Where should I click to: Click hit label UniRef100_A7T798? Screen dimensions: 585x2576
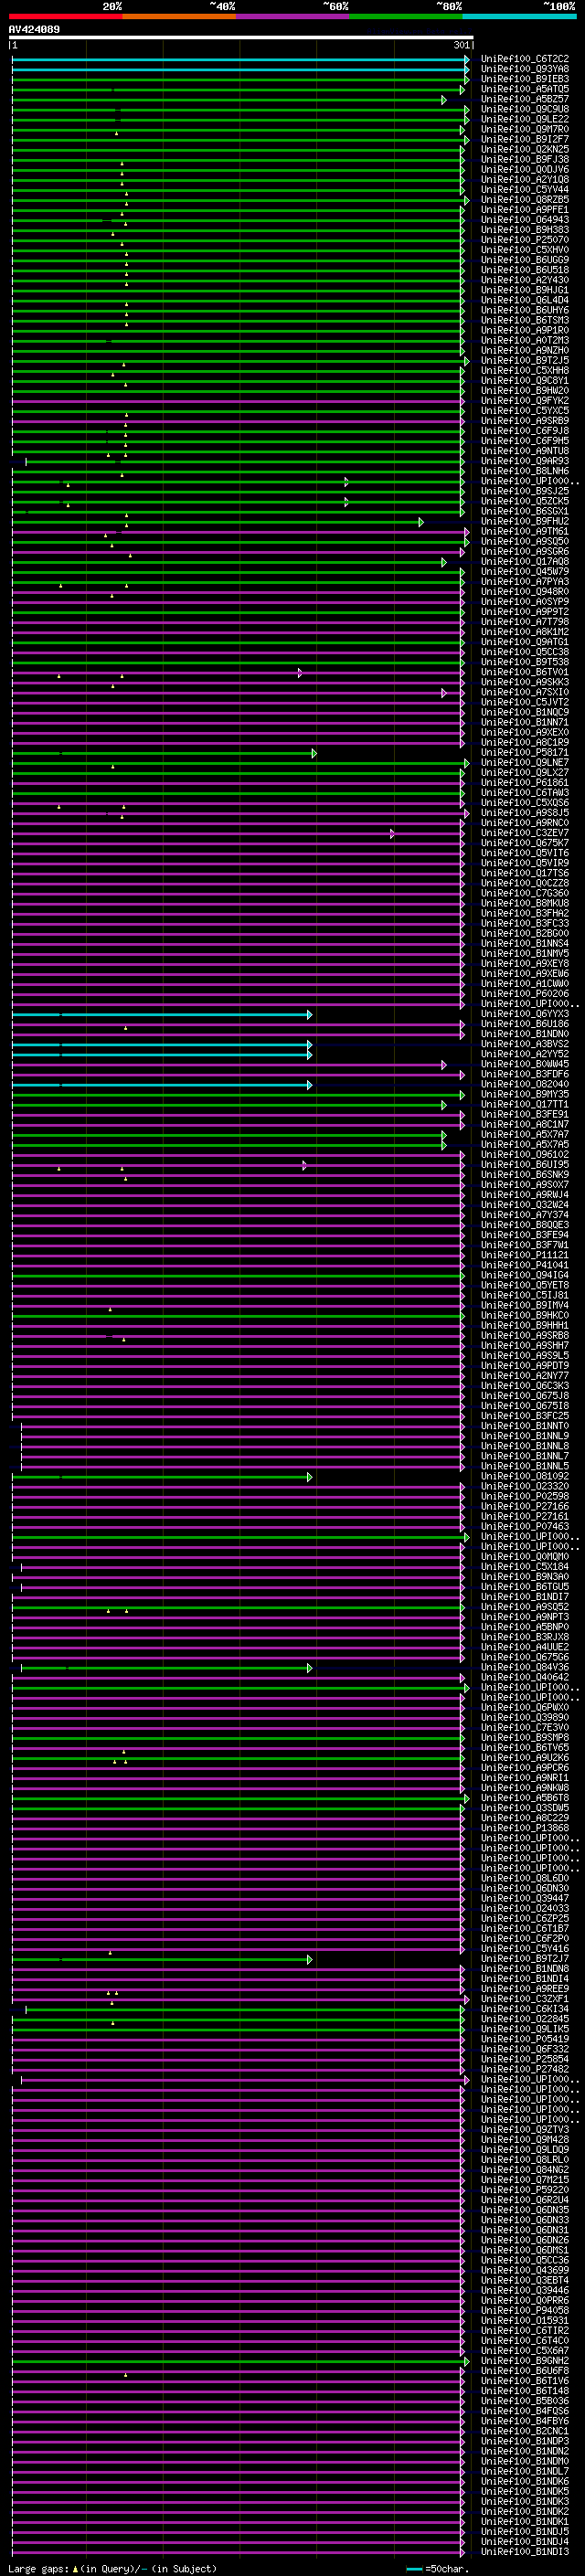pos(525,622)
